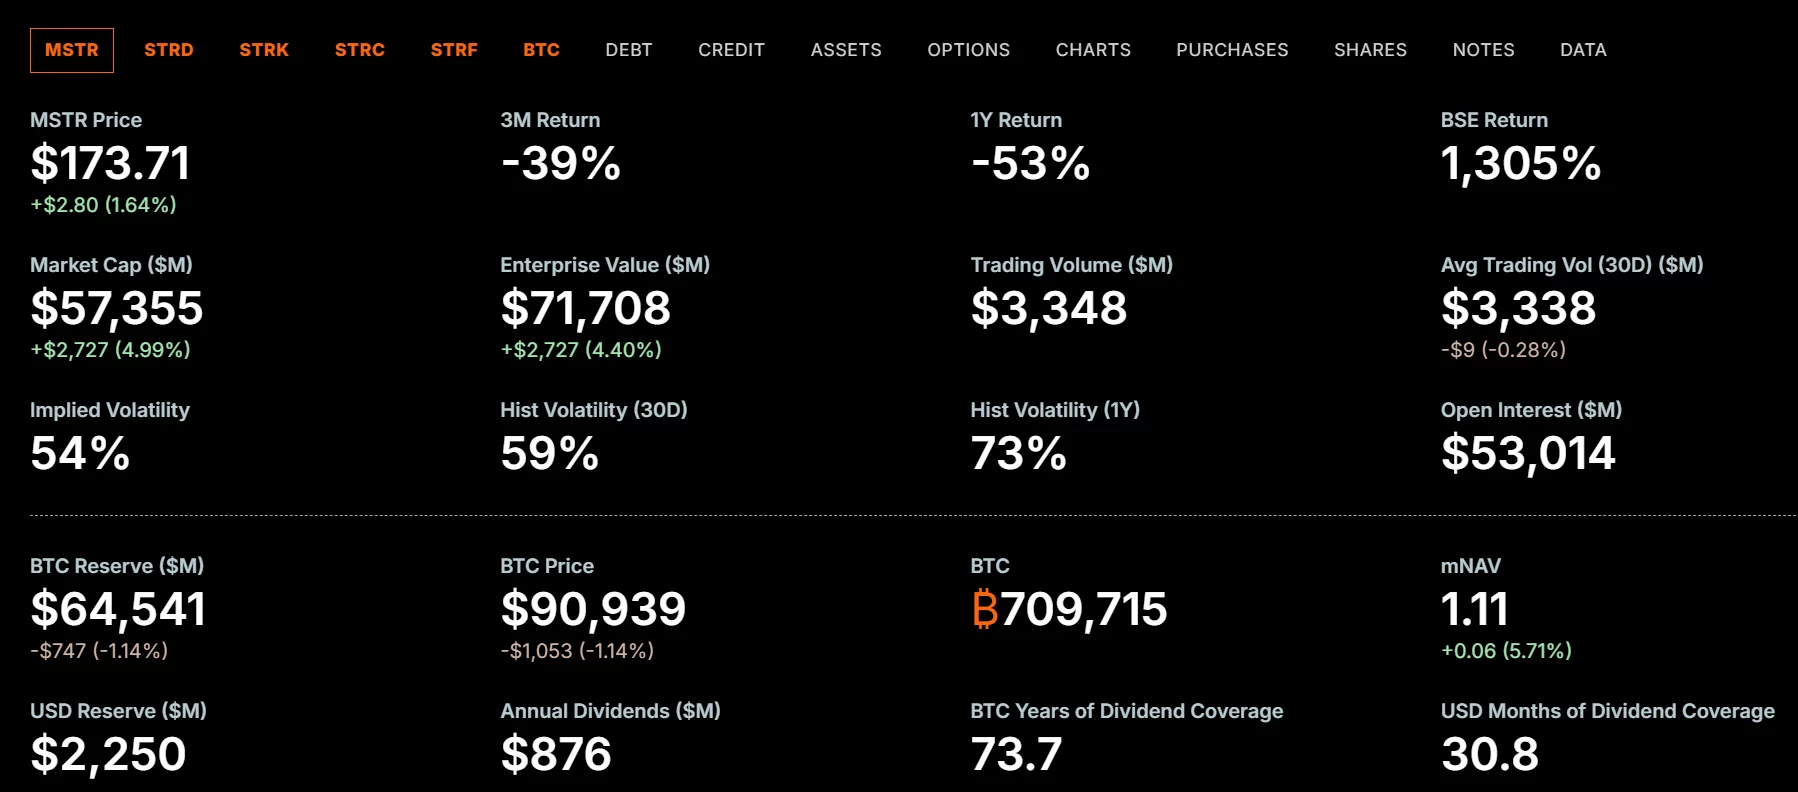
Task: Navigate to the CHARTS tab
Action: coord(1093,50)
